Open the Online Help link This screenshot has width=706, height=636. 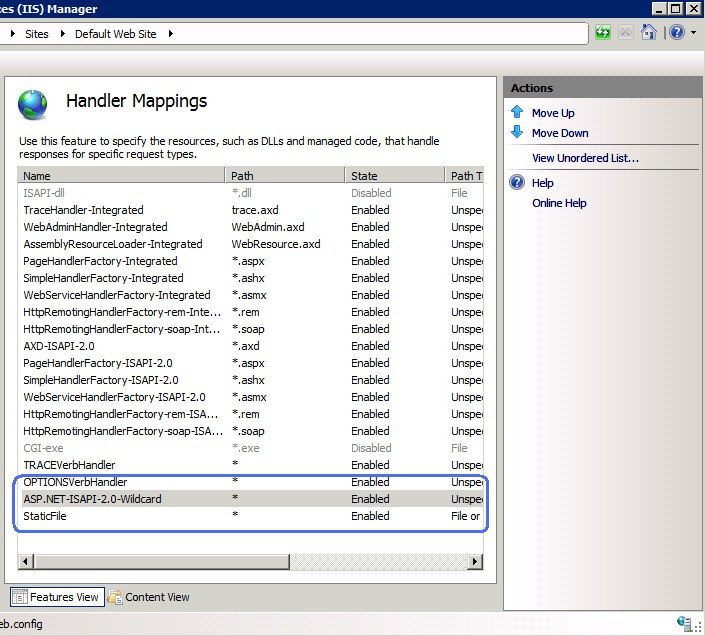click(x=559, y=203)
